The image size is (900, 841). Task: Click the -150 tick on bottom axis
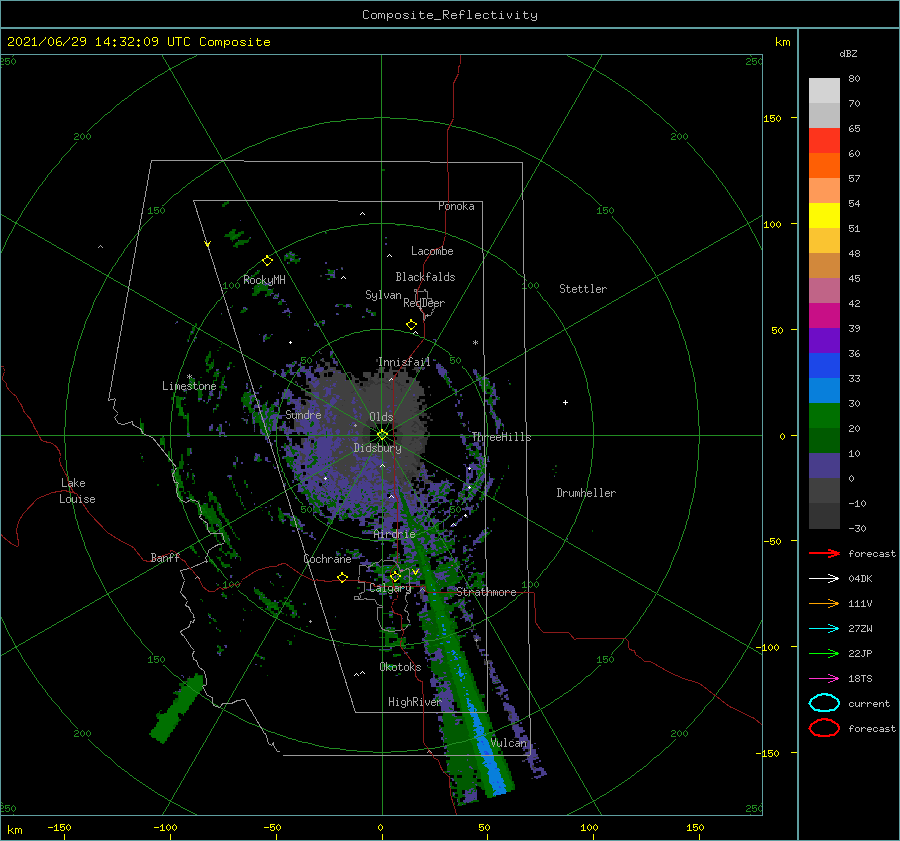pos(59,827)
